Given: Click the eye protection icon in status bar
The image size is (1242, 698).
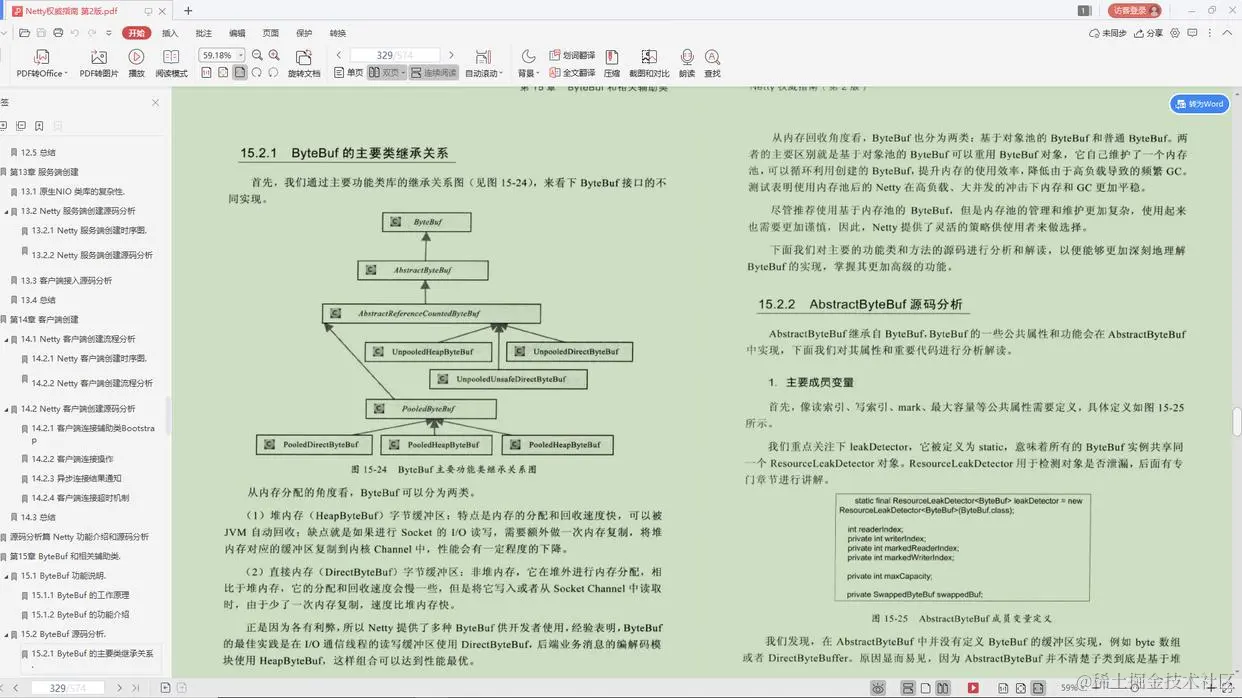Looking at the screenshot, I should pos(877,688).
